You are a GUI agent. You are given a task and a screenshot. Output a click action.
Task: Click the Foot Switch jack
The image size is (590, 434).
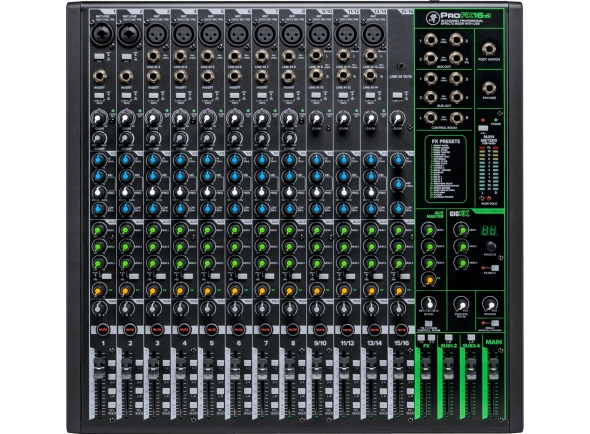click(x=489, y=49)
